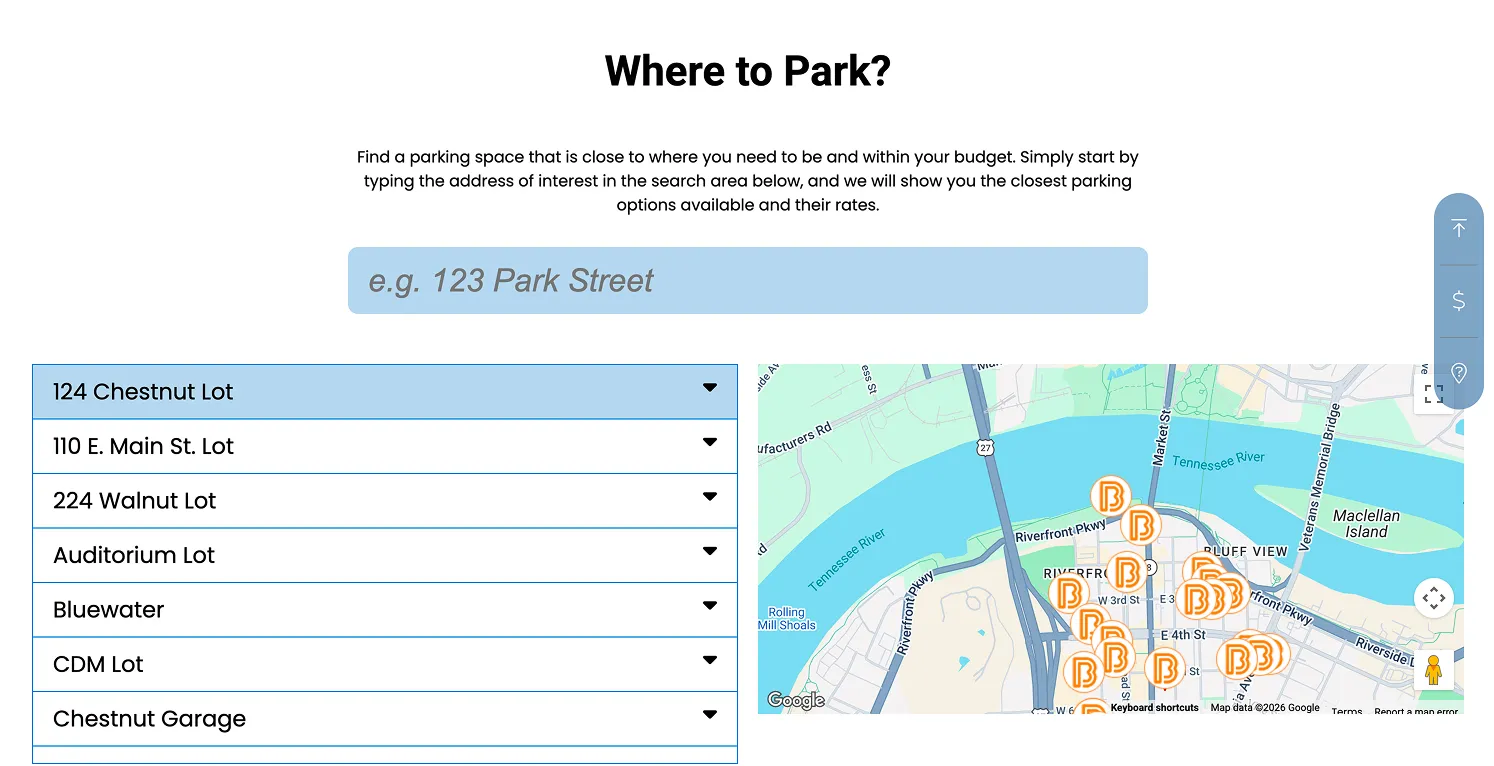
Task: Open the map Terms link
Action: point(1346,711)
